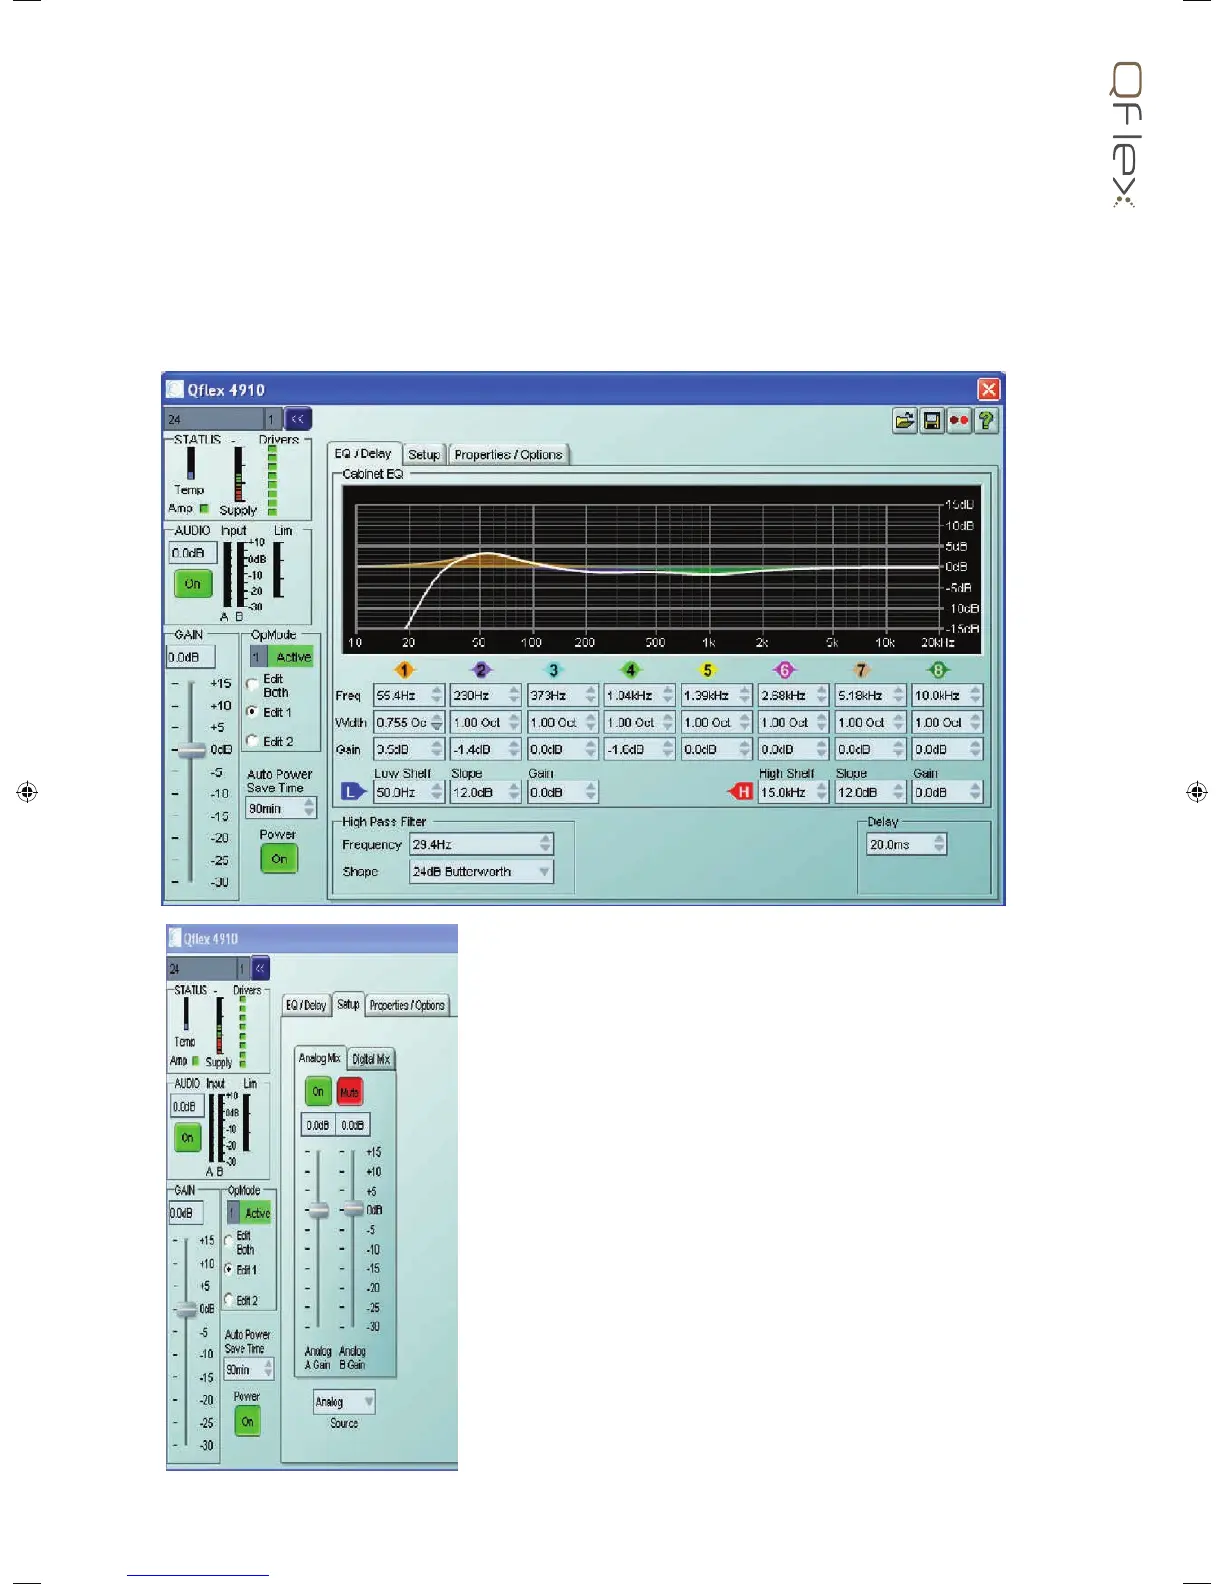
Task: Toggle Analog Mix On button
Action: [x=318, y=1092]
